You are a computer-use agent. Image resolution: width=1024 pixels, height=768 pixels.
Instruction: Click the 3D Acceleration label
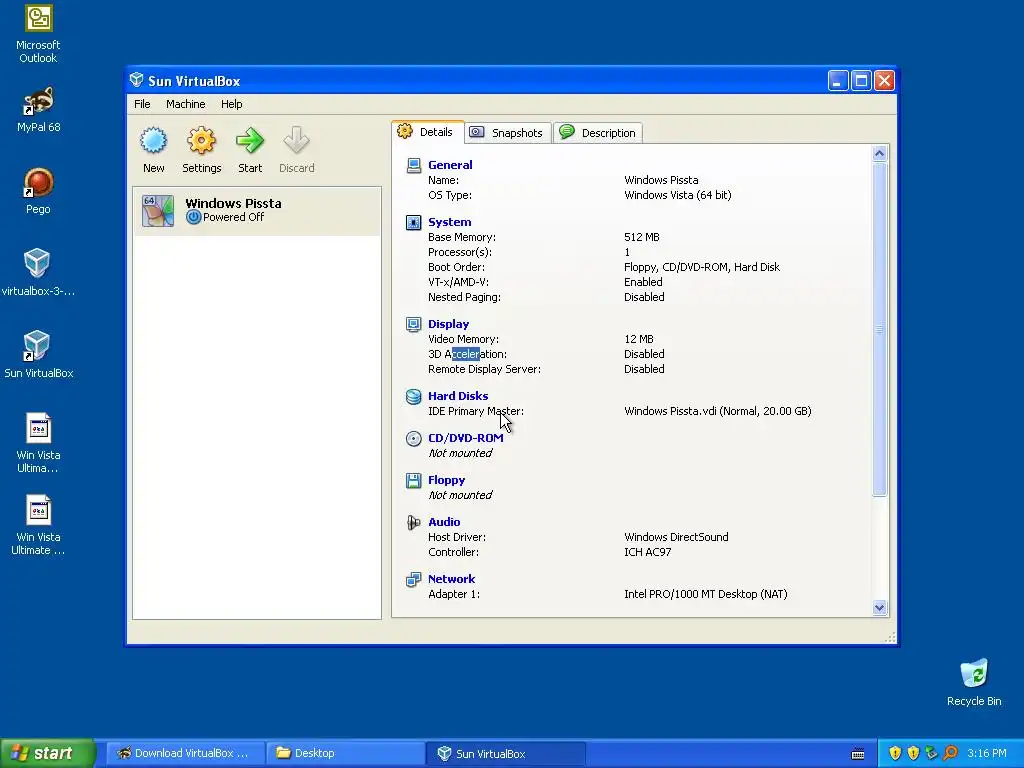click(x=468, y=354)
